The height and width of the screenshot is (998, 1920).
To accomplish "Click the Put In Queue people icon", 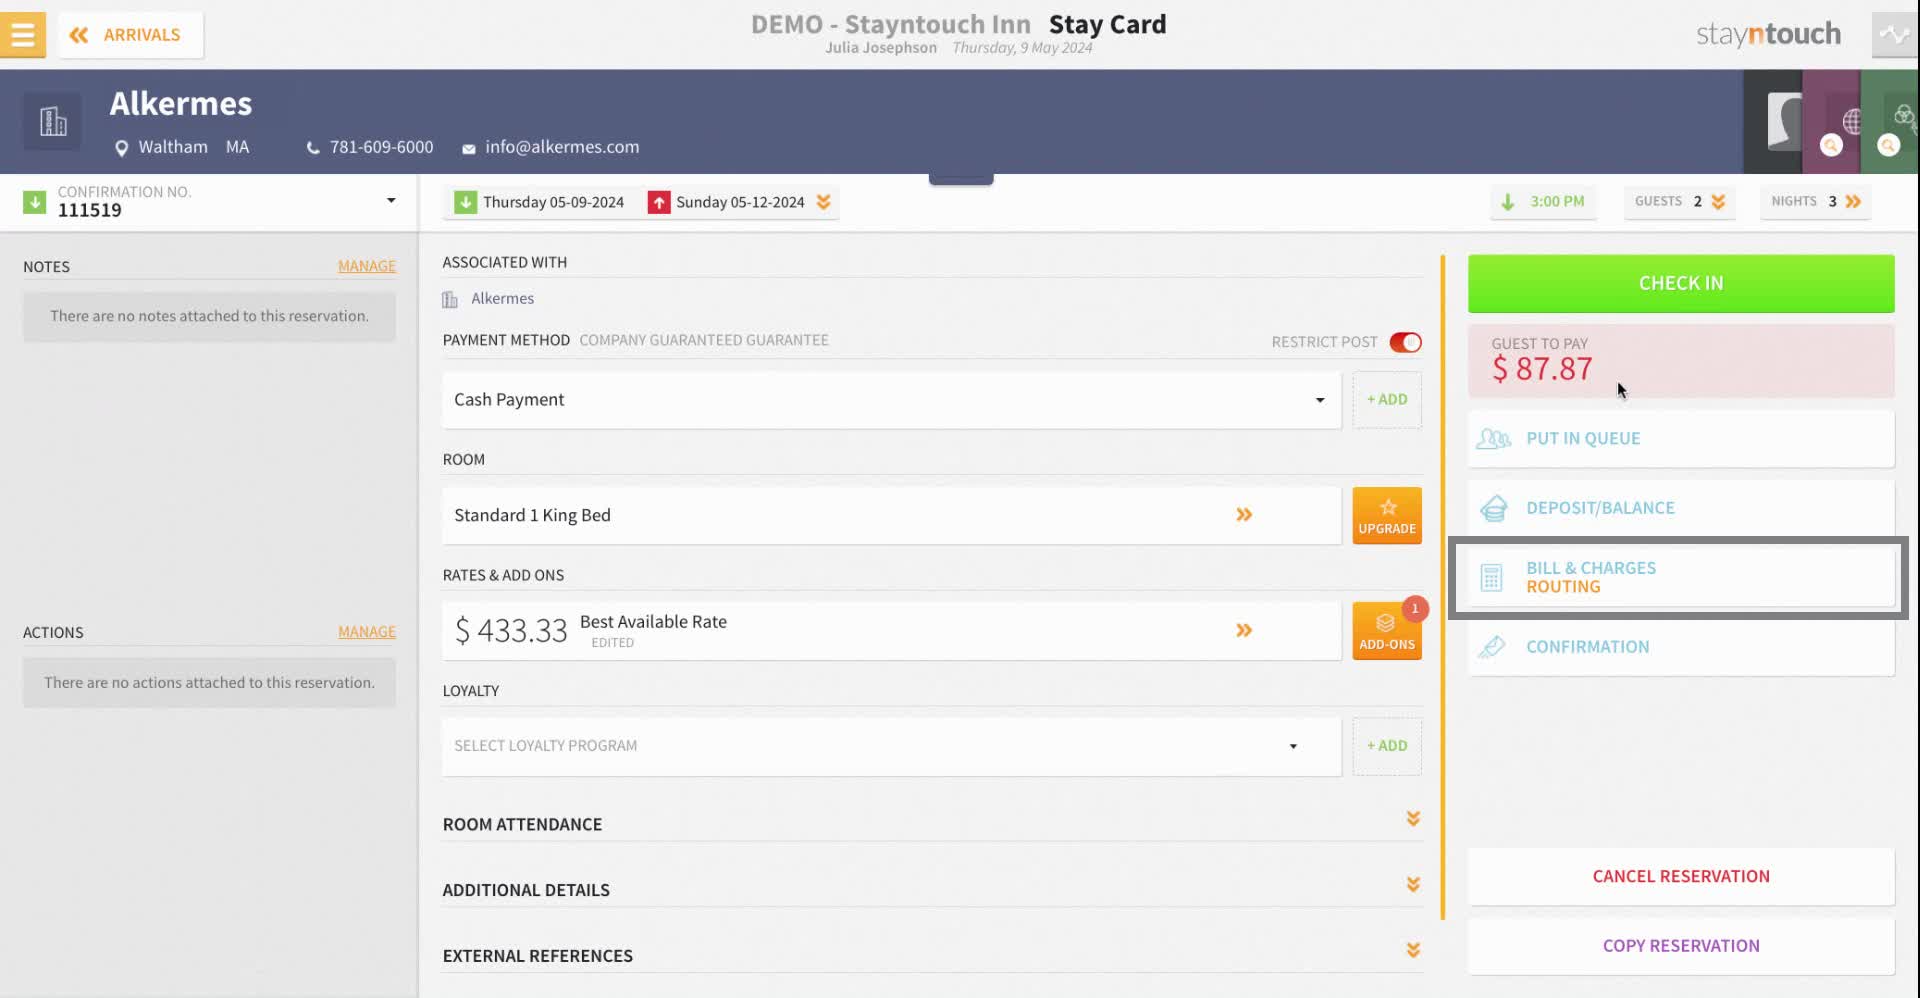I will 1493,439.
